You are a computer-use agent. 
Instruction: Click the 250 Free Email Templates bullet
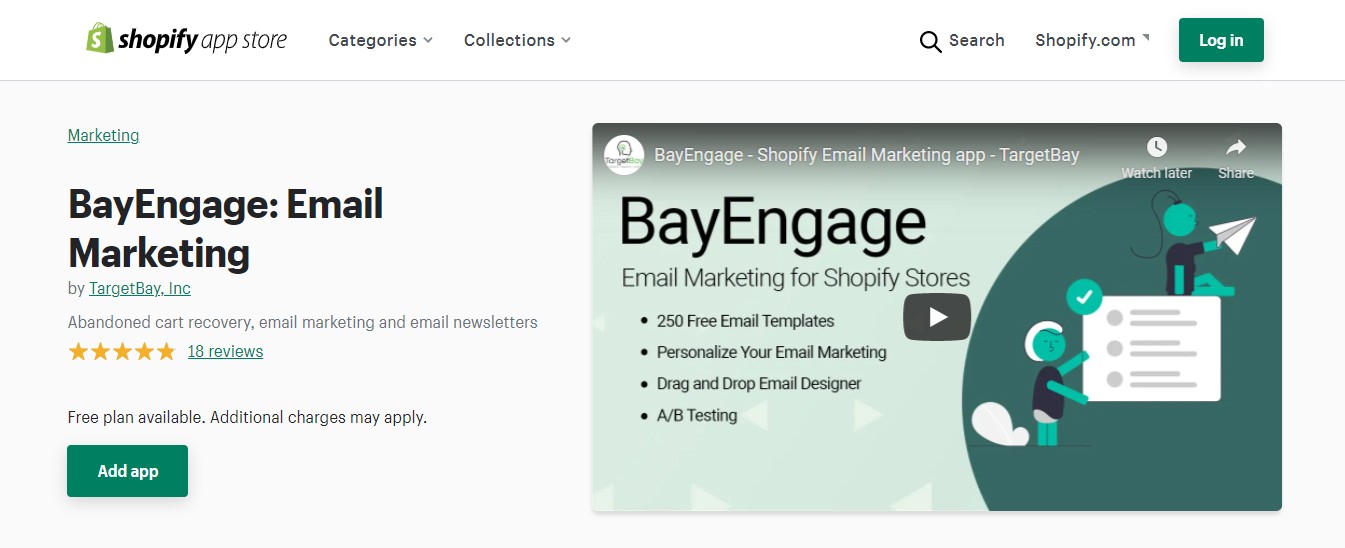(745, 321)
